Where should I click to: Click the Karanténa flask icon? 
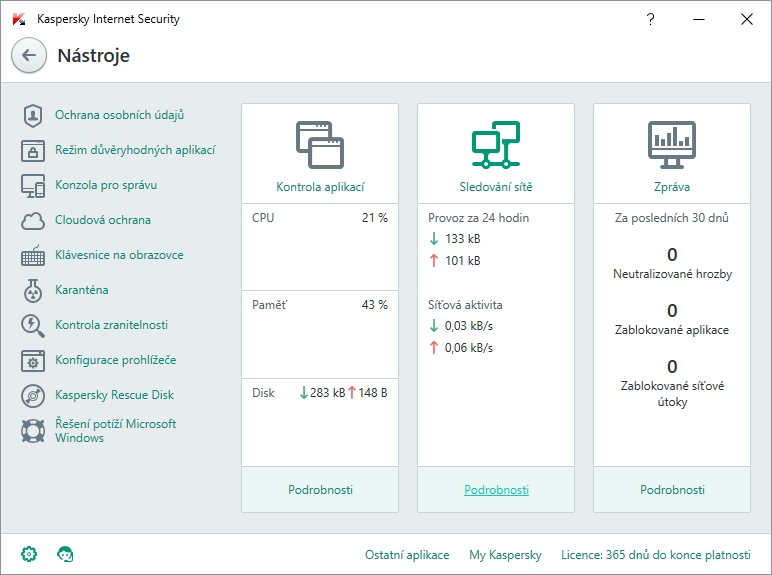[x=33, y=291]
